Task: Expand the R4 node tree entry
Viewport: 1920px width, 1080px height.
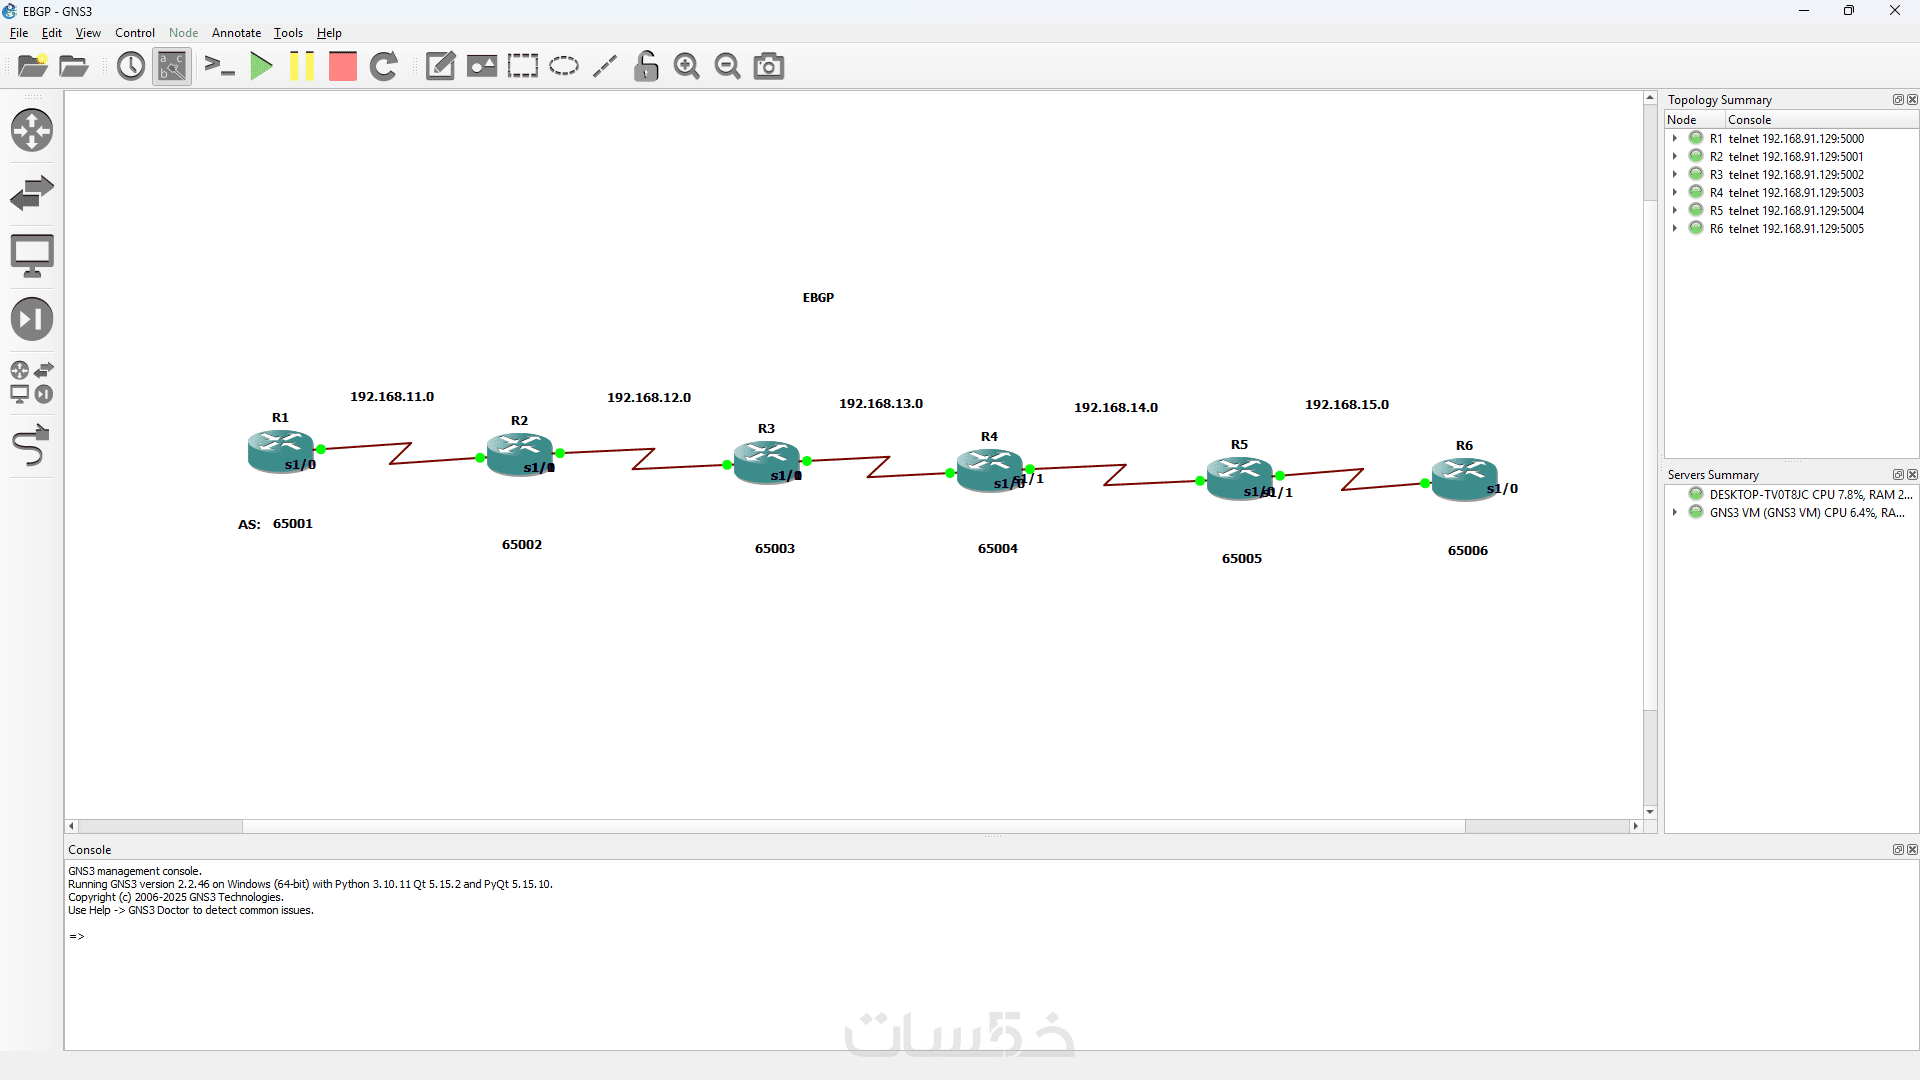Action: 1674,192
